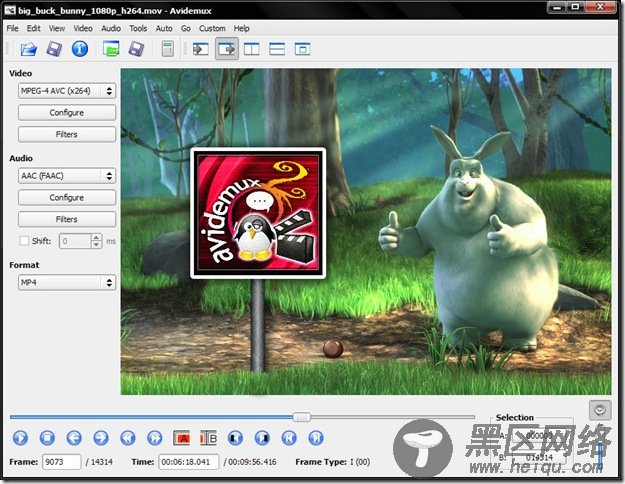Screen dimensions: 625x484
Task: Seek to the next black frame
Action: 262,438
